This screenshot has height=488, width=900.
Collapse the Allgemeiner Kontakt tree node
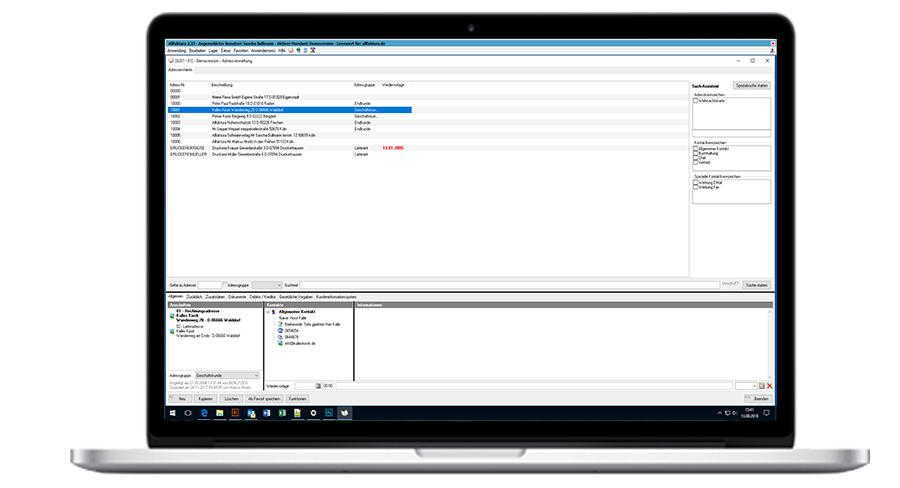pyautogui.click(x=267, y=312)
